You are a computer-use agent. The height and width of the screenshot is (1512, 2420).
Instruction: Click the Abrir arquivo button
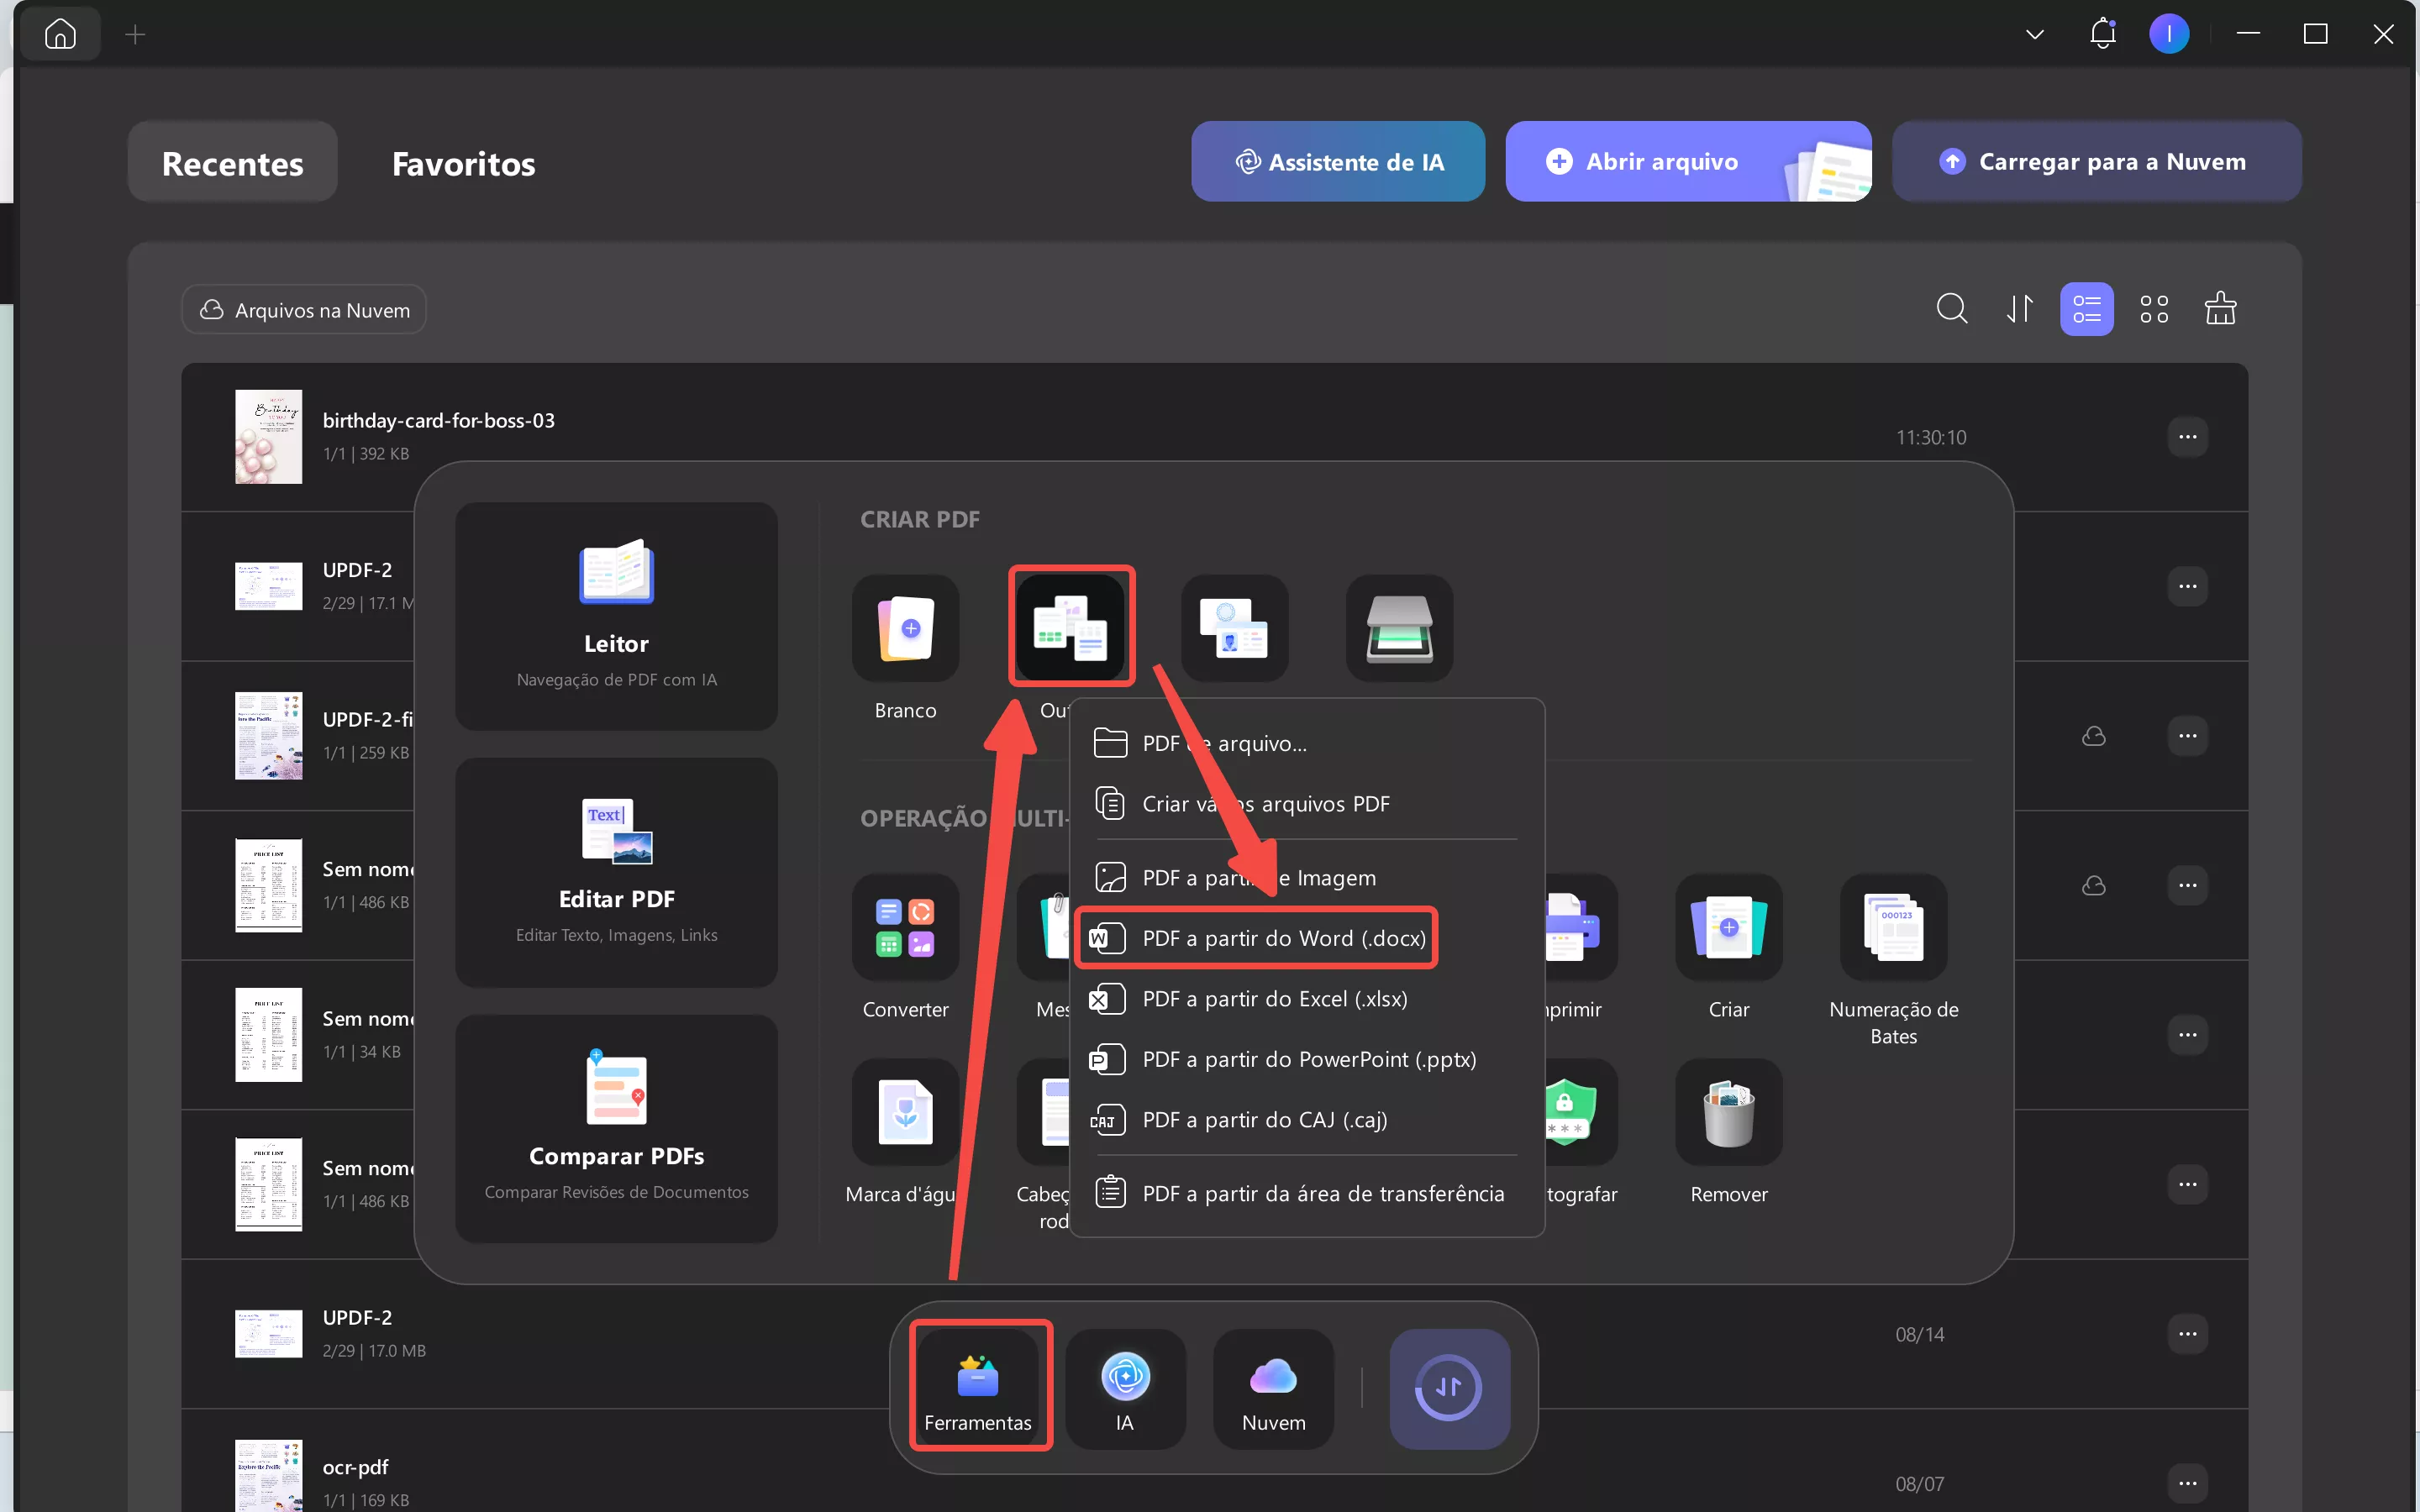1661,162
